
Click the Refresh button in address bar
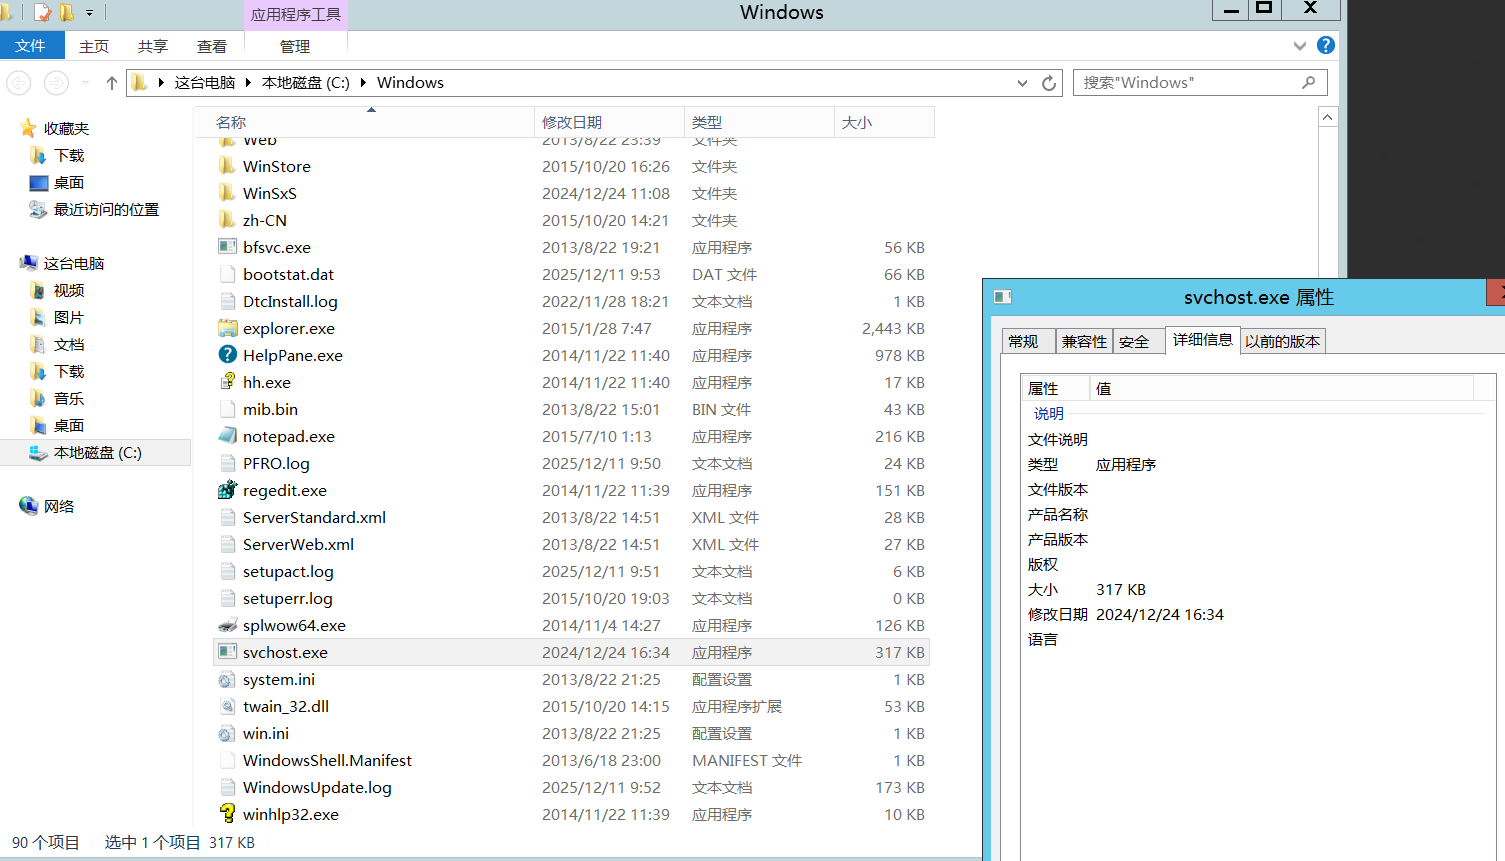pyautogui.click(x=1049, y=83)
